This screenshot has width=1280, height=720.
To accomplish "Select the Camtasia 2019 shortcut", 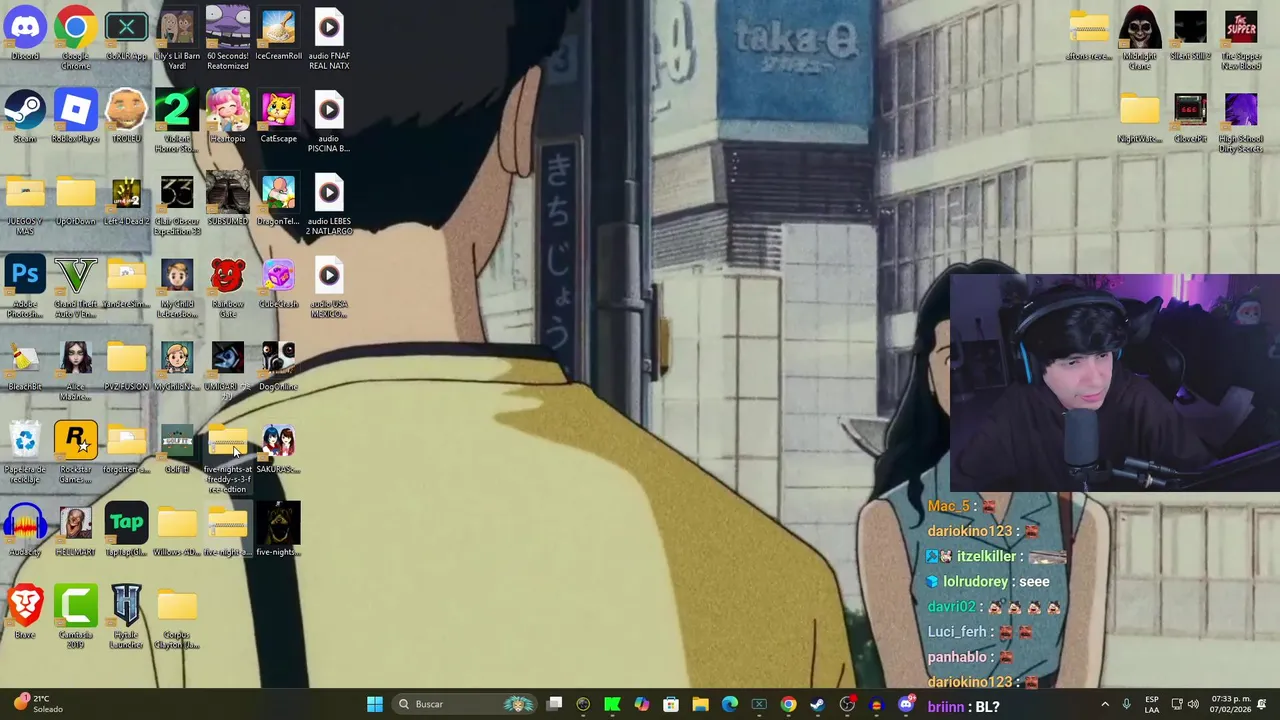I will tap(76, 618).
